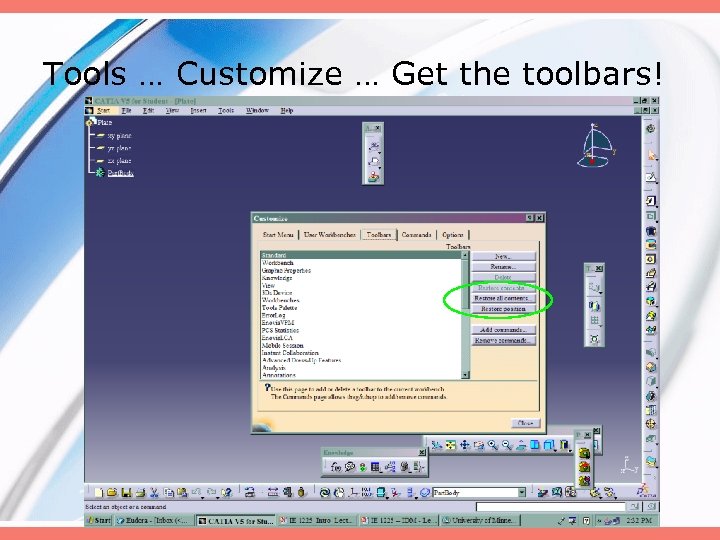Open the Undo history dropdown arrow

pos(202,497)
